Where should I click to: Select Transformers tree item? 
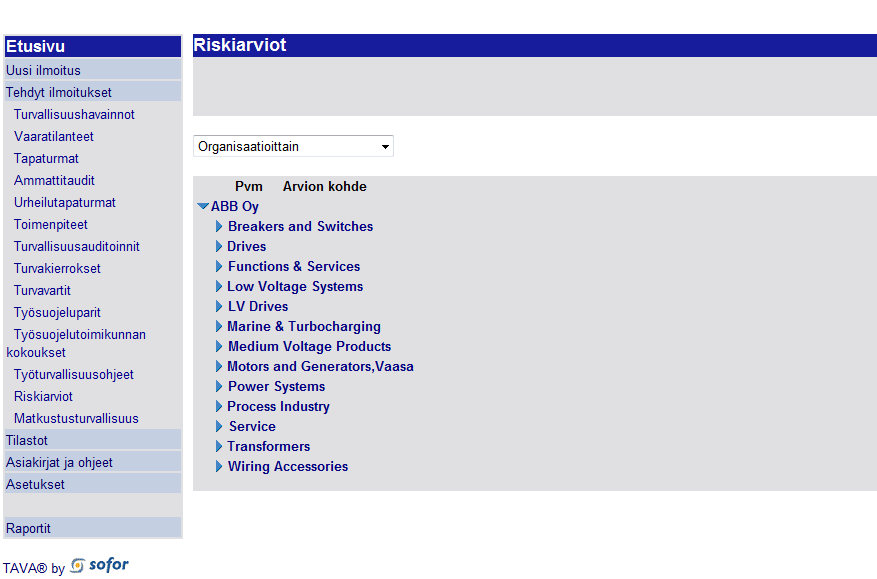268,446
